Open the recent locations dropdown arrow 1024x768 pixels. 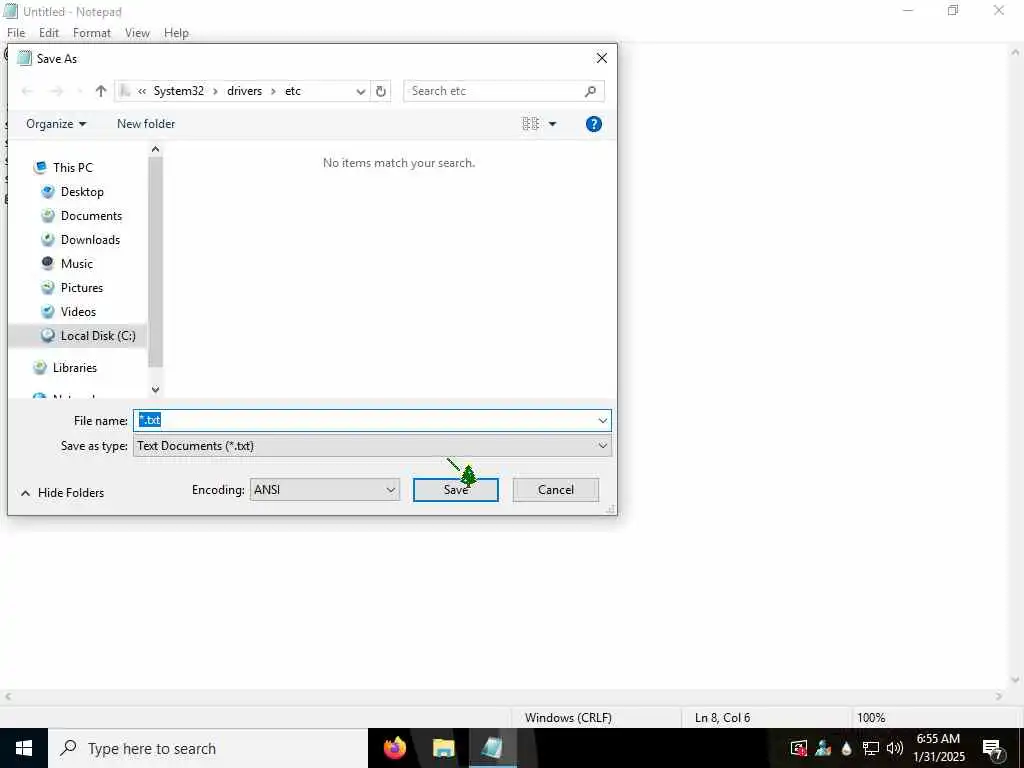pyautogui.click(x=80, y=91)
